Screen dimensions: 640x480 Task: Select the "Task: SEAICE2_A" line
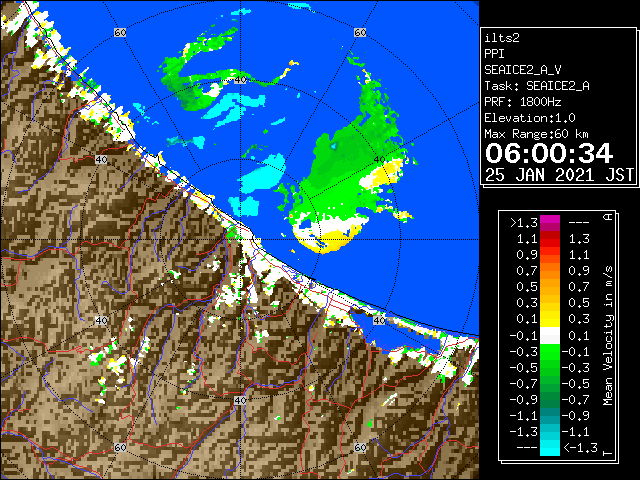[537, 86]
